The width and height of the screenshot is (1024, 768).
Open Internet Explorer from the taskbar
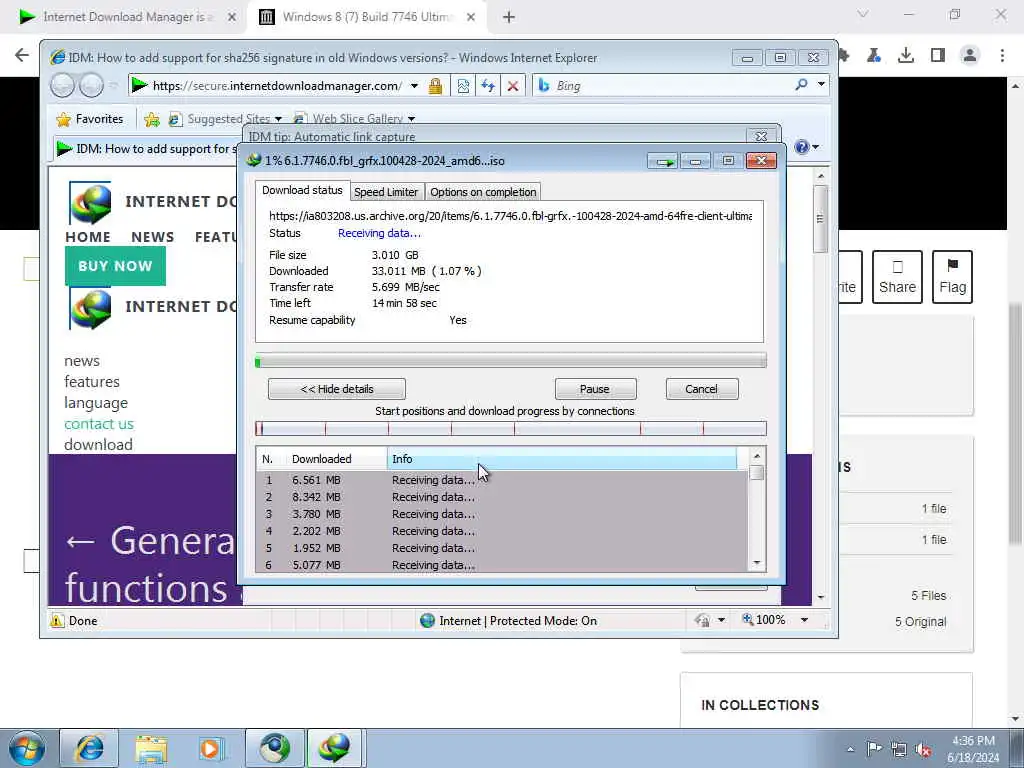click(x=89, y=748)
